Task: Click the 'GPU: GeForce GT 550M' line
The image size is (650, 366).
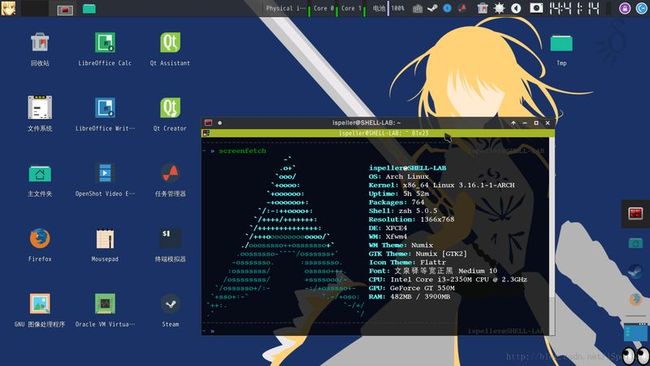Action: (x=411, y=288)
